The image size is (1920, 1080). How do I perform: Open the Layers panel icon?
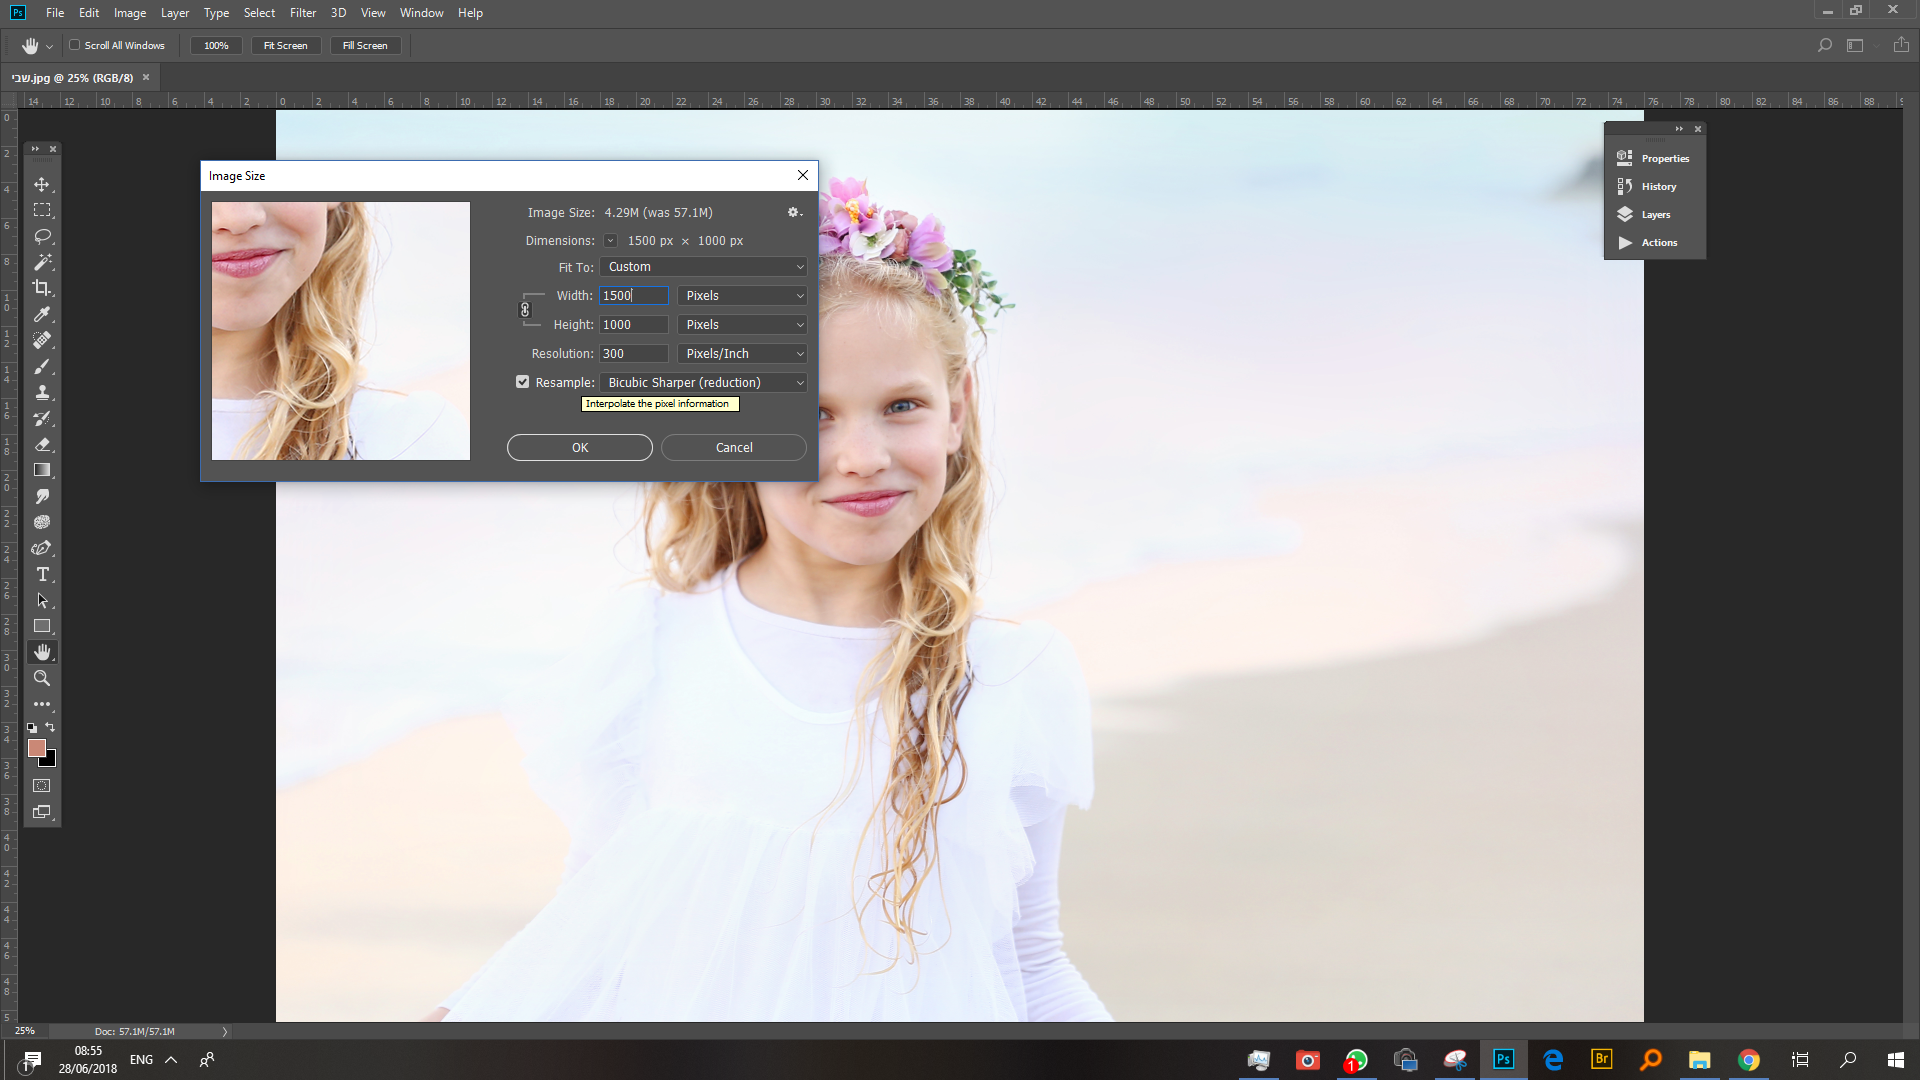point(1625,214)
